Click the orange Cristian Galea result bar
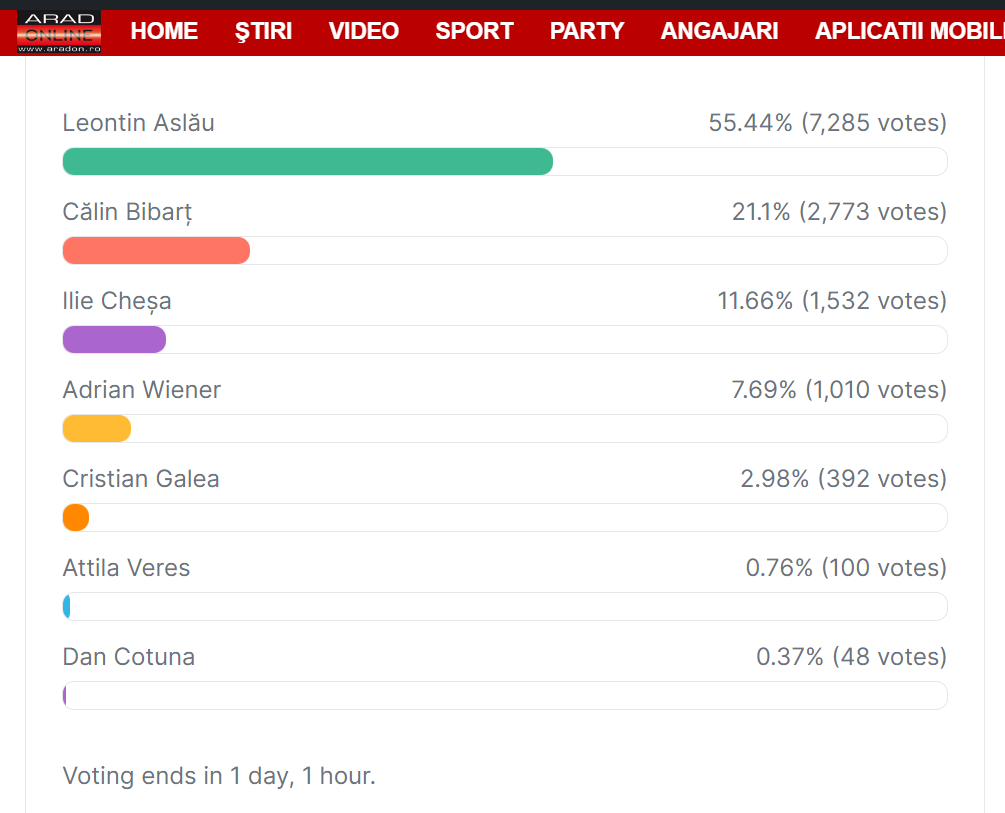Image resolution: width=1005 pixels, height=813 pixels. pyautogui.click(x=76, y=518)
